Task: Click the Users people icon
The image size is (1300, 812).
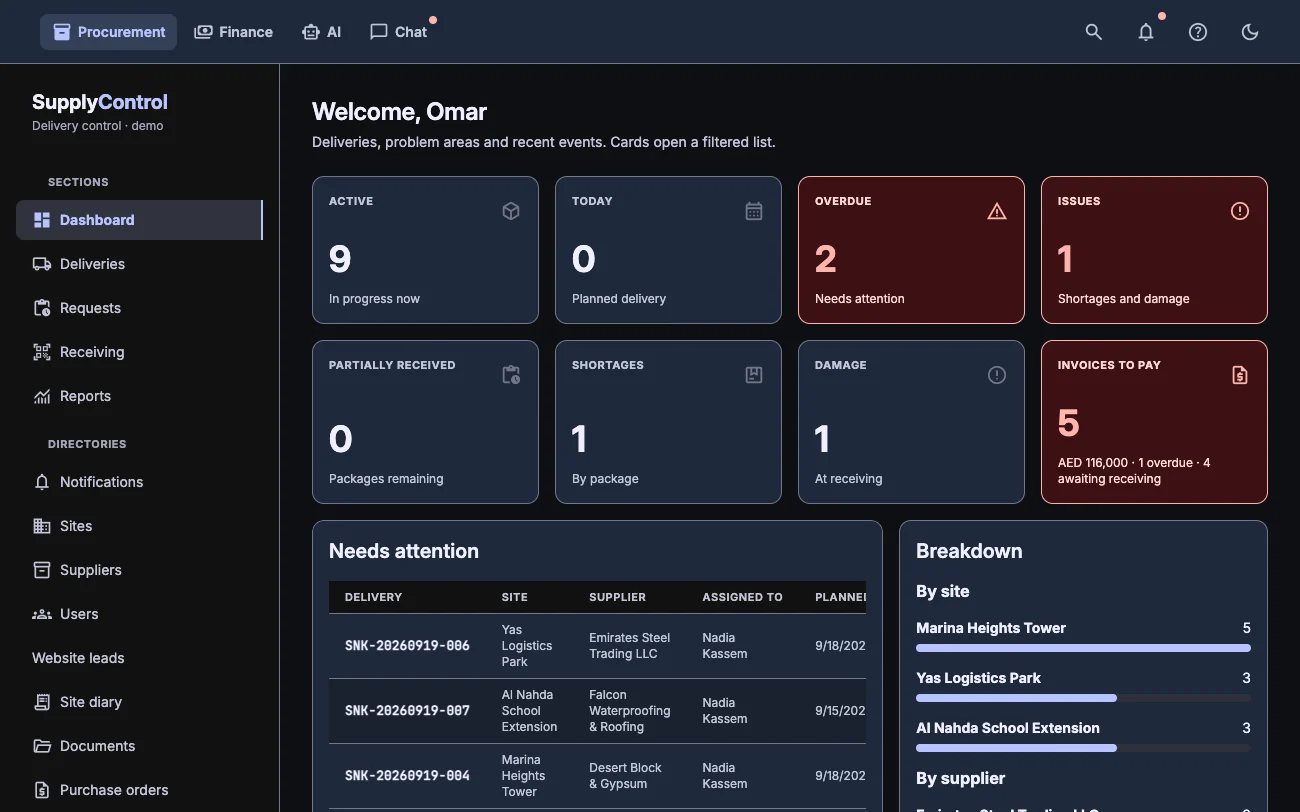Action: coord(42,614)
